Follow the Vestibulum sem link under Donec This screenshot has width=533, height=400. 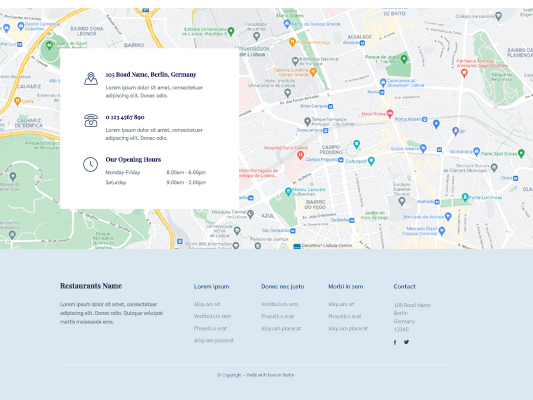coord(279,304)
